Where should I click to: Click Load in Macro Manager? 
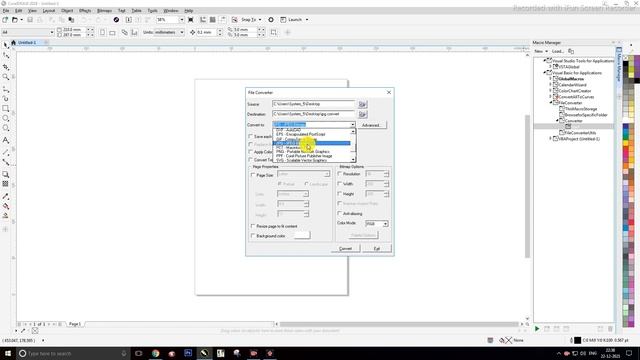[x=557, y=51]
